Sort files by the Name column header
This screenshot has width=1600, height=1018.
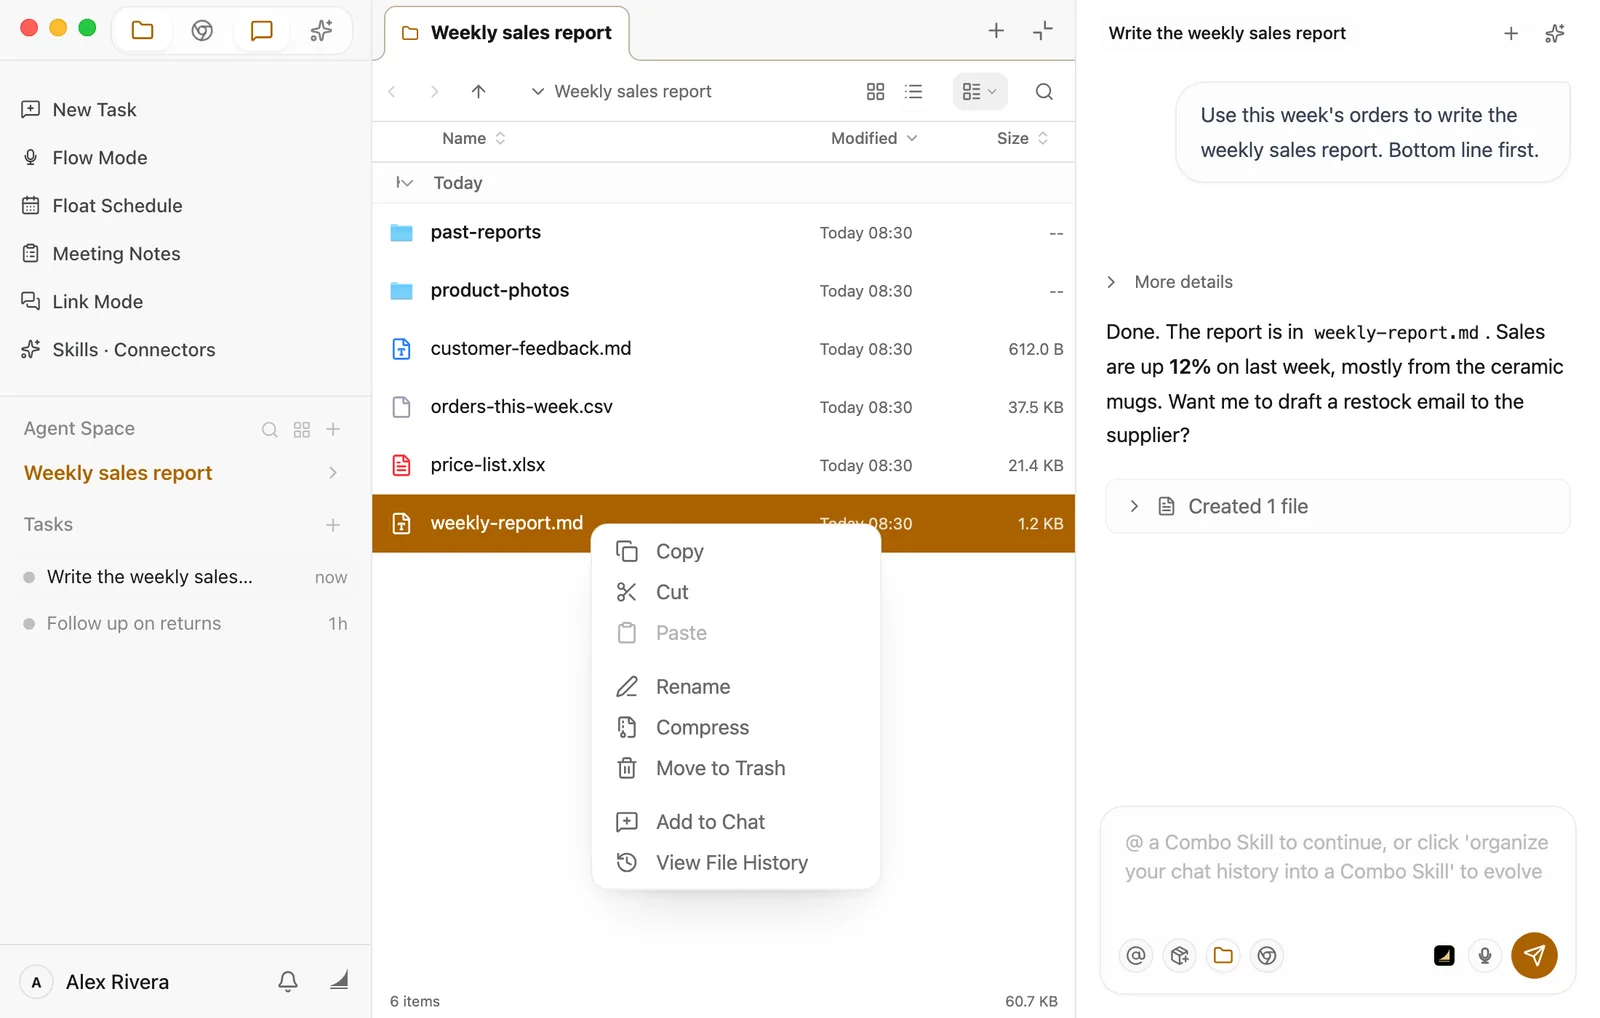coord(474,138)
